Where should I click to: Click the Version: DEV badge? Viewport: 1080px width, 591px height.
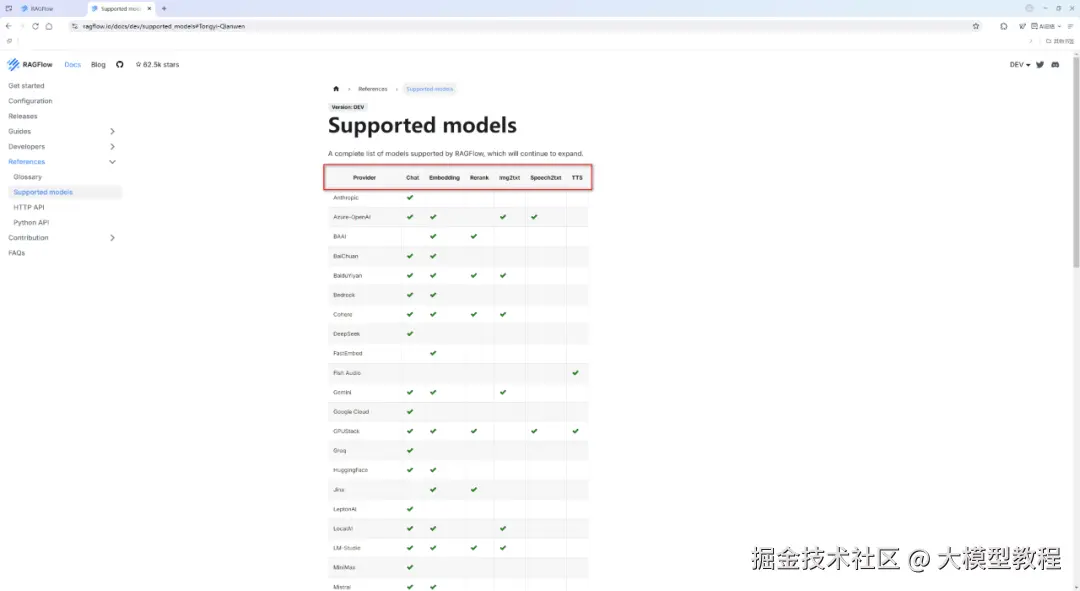point(348,107)
